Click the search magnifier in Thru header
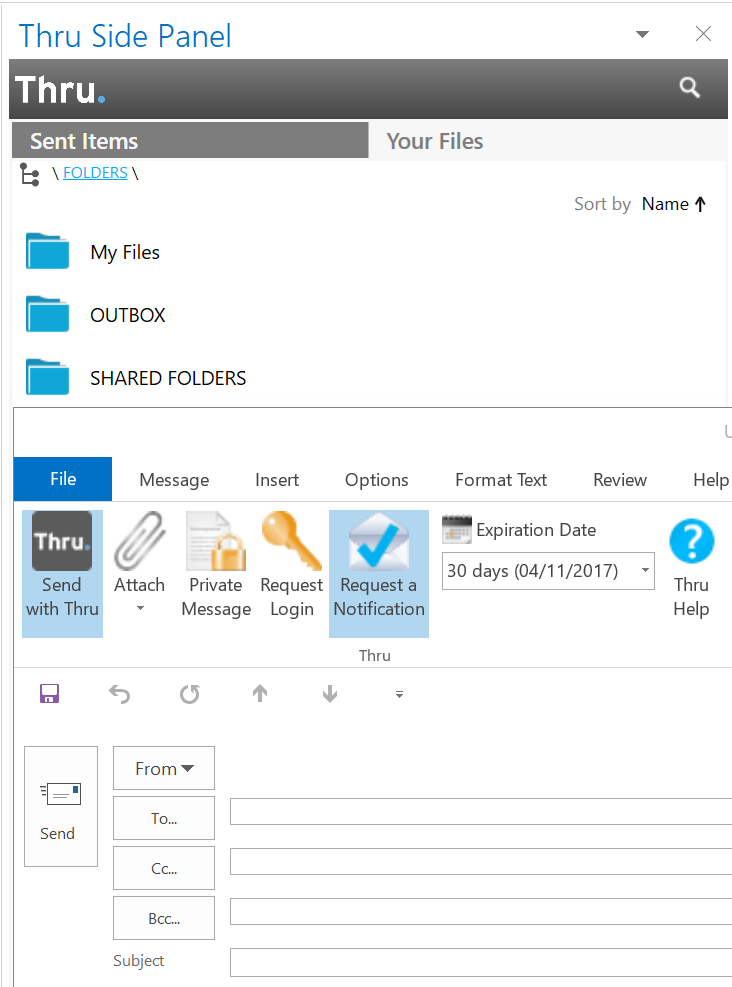732x987 pixels. 690,88
